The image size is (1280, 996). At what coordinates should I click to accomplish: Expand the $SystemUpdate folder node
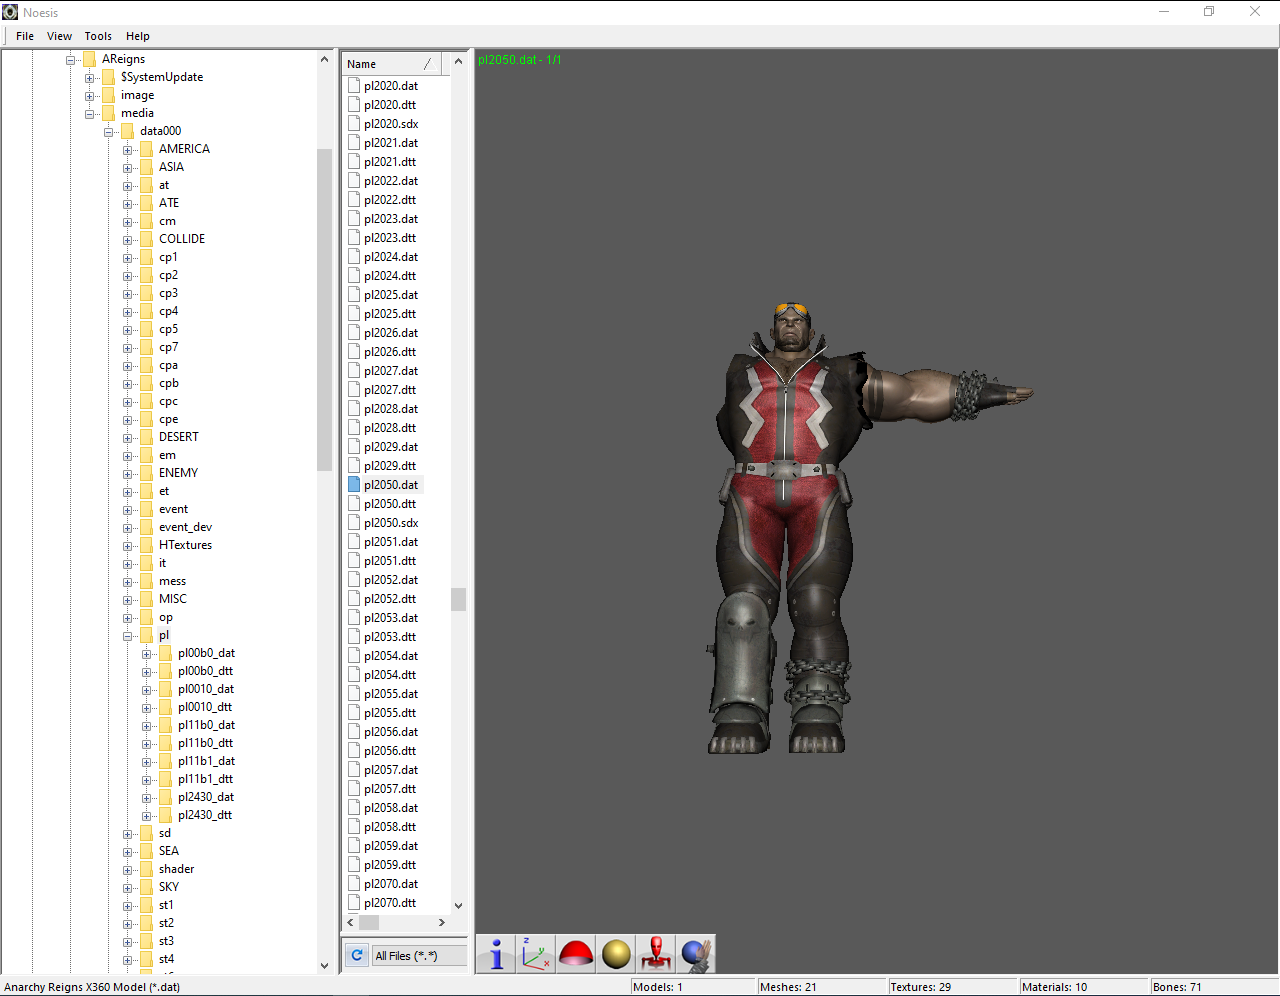click(x=90, y=78)
